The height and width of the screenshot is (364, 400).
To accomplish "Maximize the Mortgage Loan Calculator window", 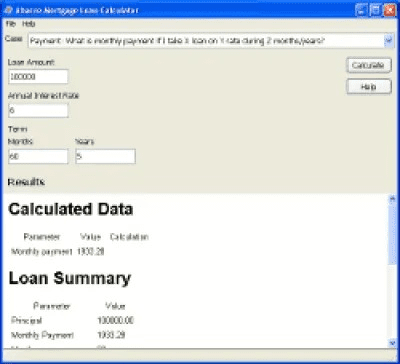I will coord(375,10).
